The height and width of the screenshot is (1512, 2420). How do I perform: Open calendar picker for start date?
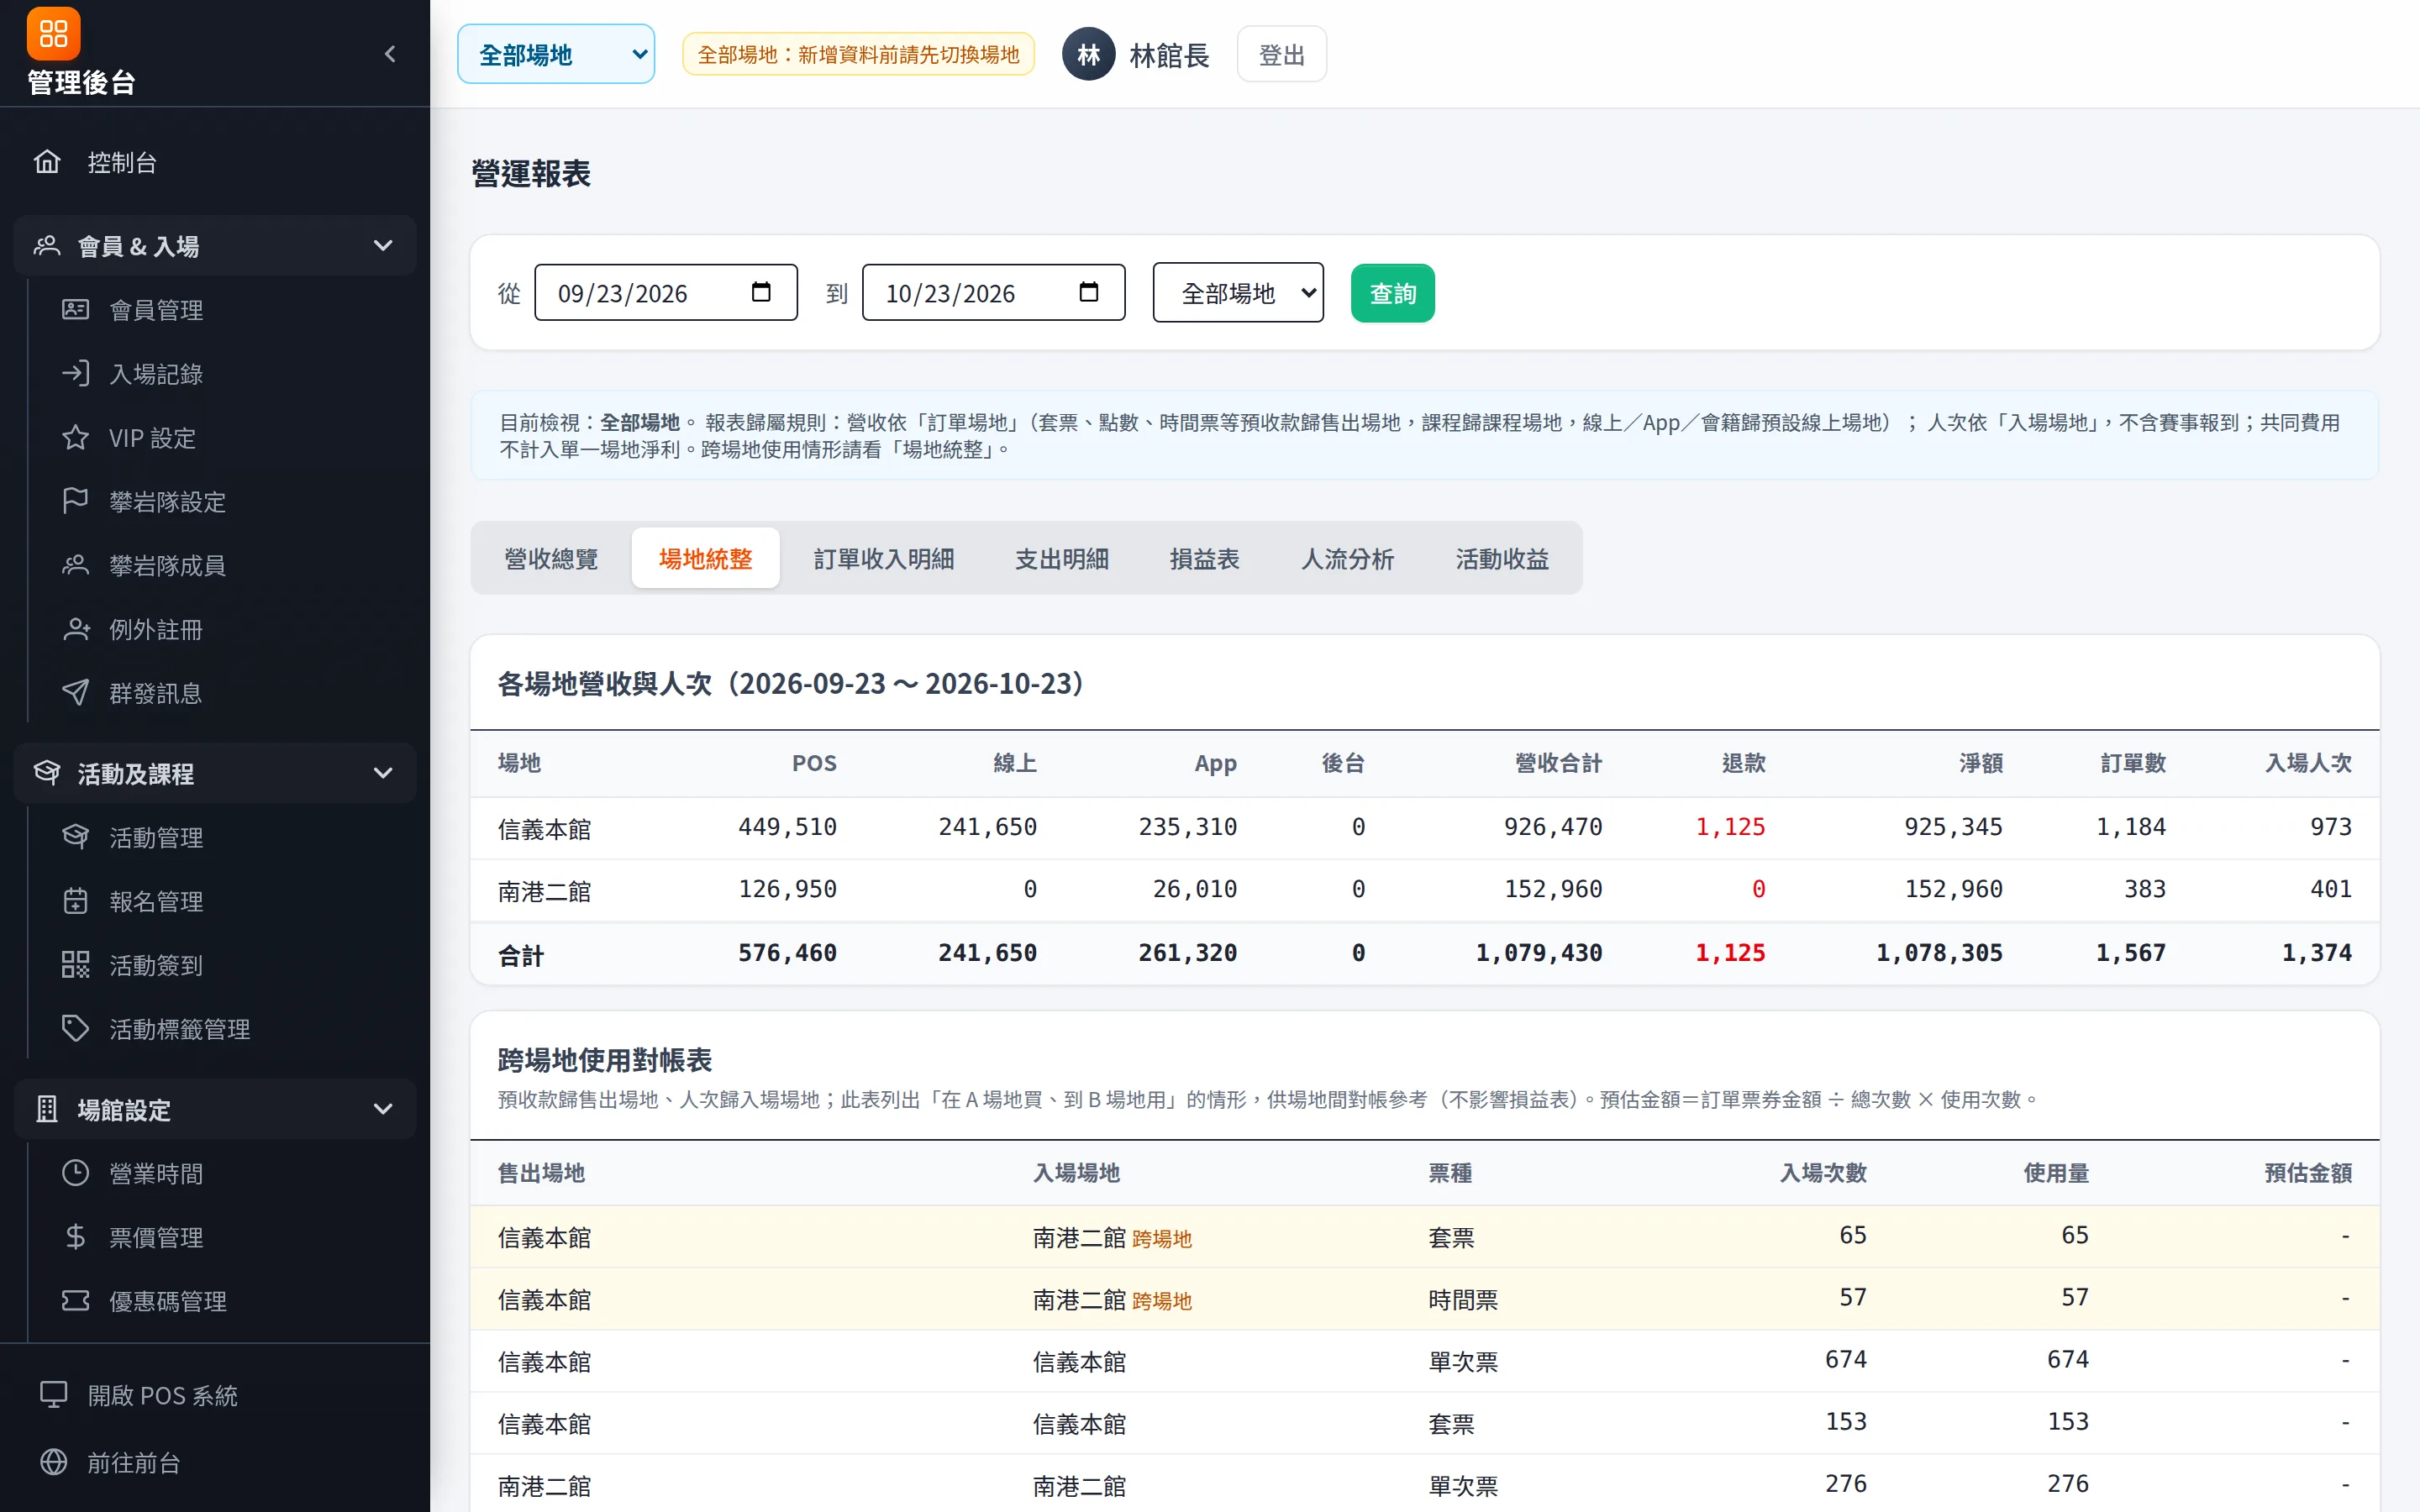coord(761,292)
